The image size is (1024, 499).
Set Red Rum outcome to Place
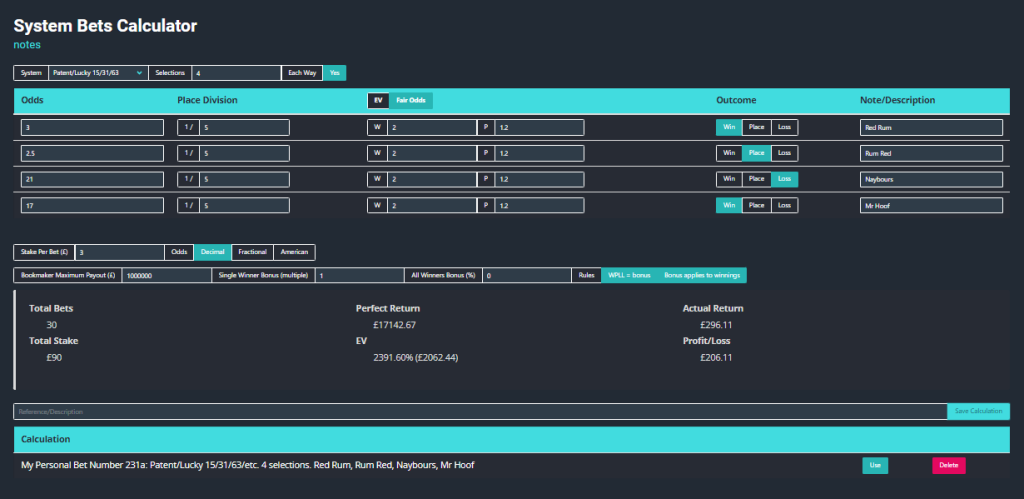[x=756, y=127]
